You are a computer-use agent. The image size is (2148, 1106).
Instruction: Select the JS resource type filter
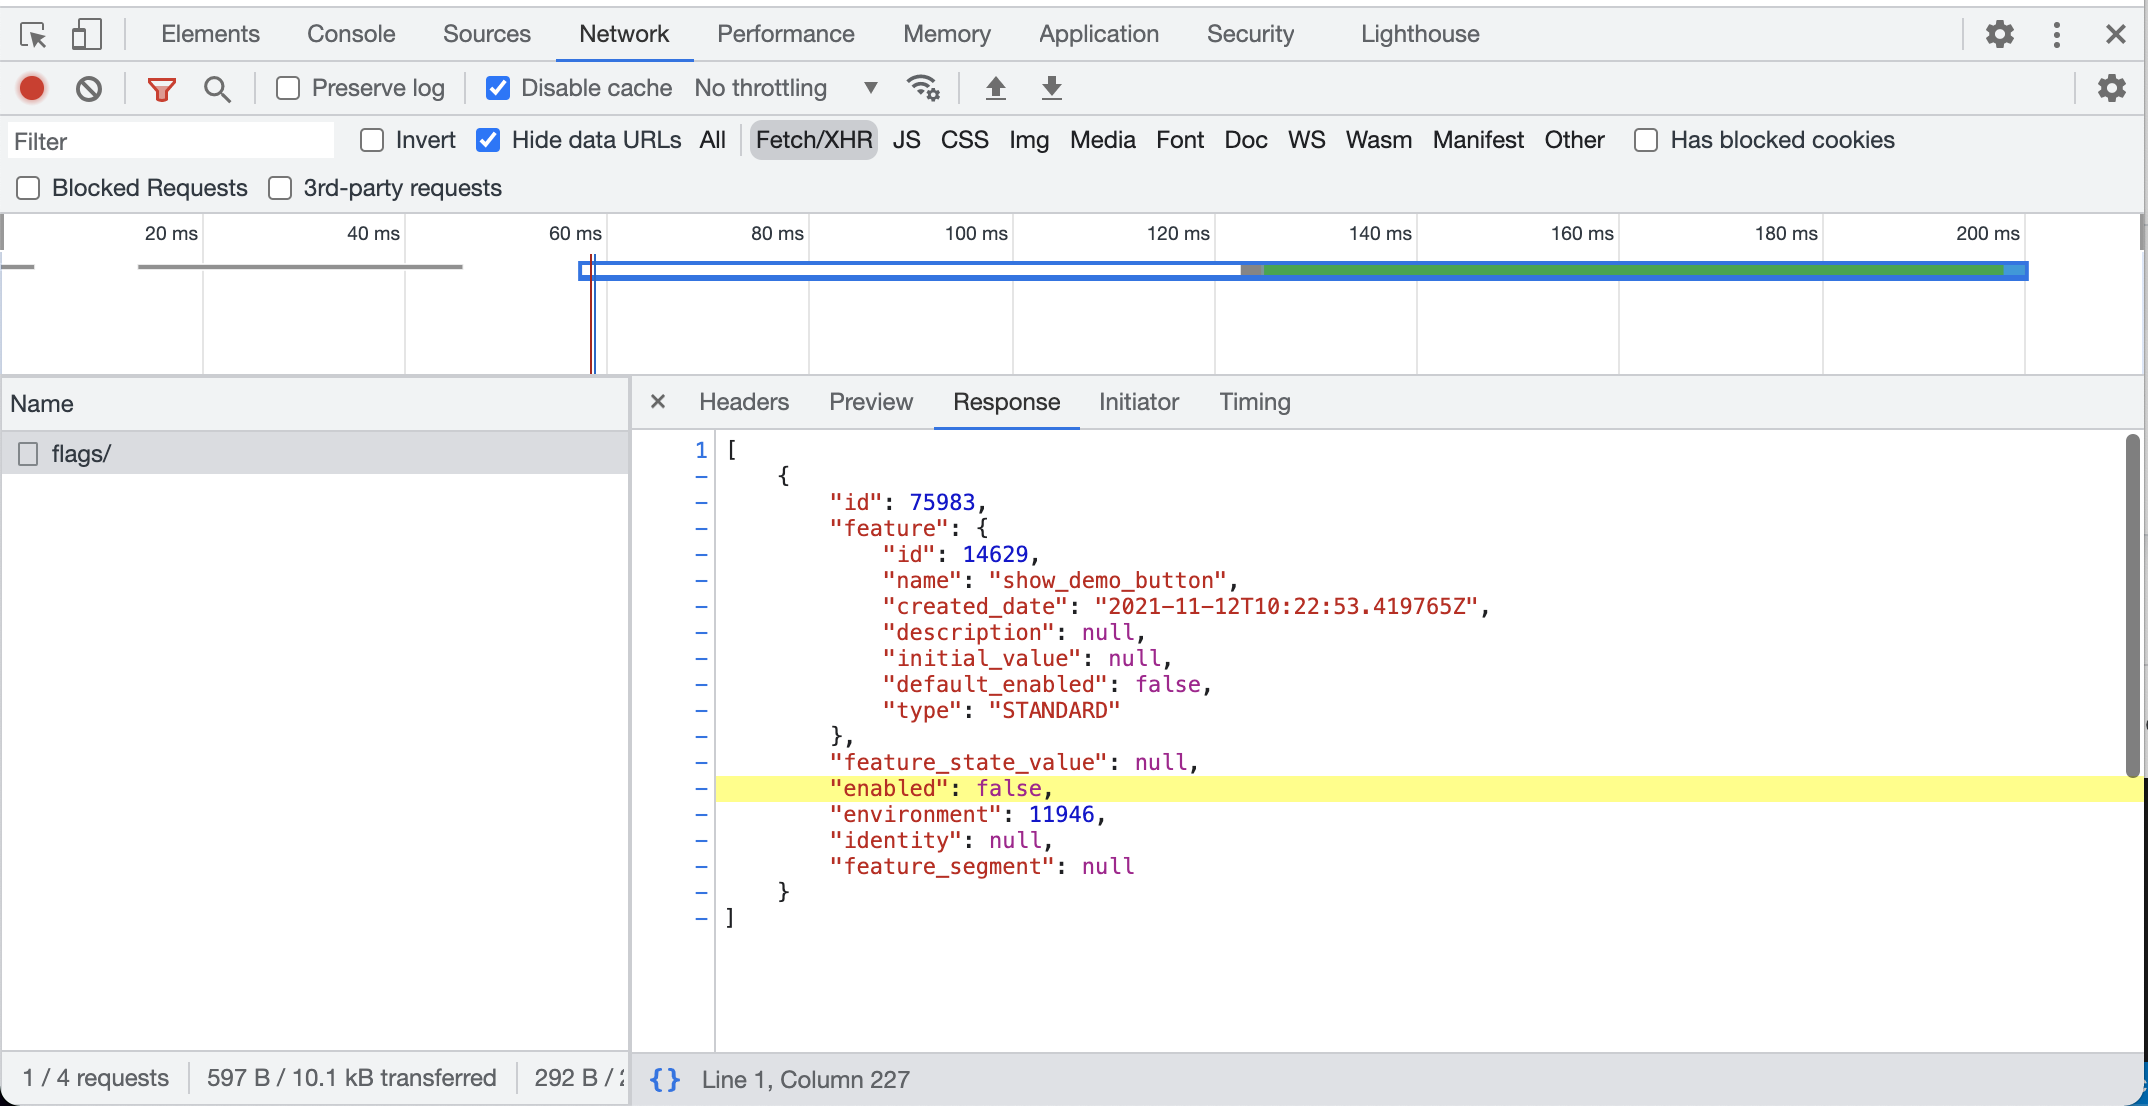click(x=906, y=140)
